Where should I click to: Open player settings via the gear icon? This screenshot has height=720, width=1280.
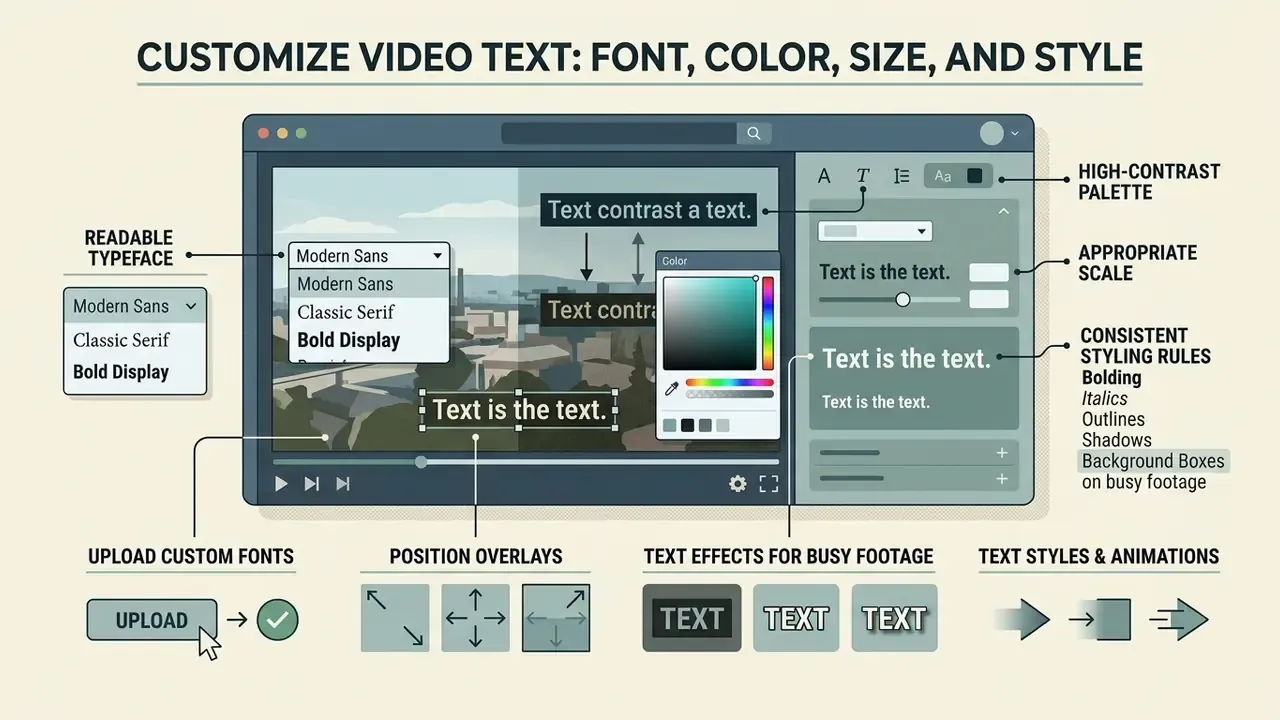[737, 484]
